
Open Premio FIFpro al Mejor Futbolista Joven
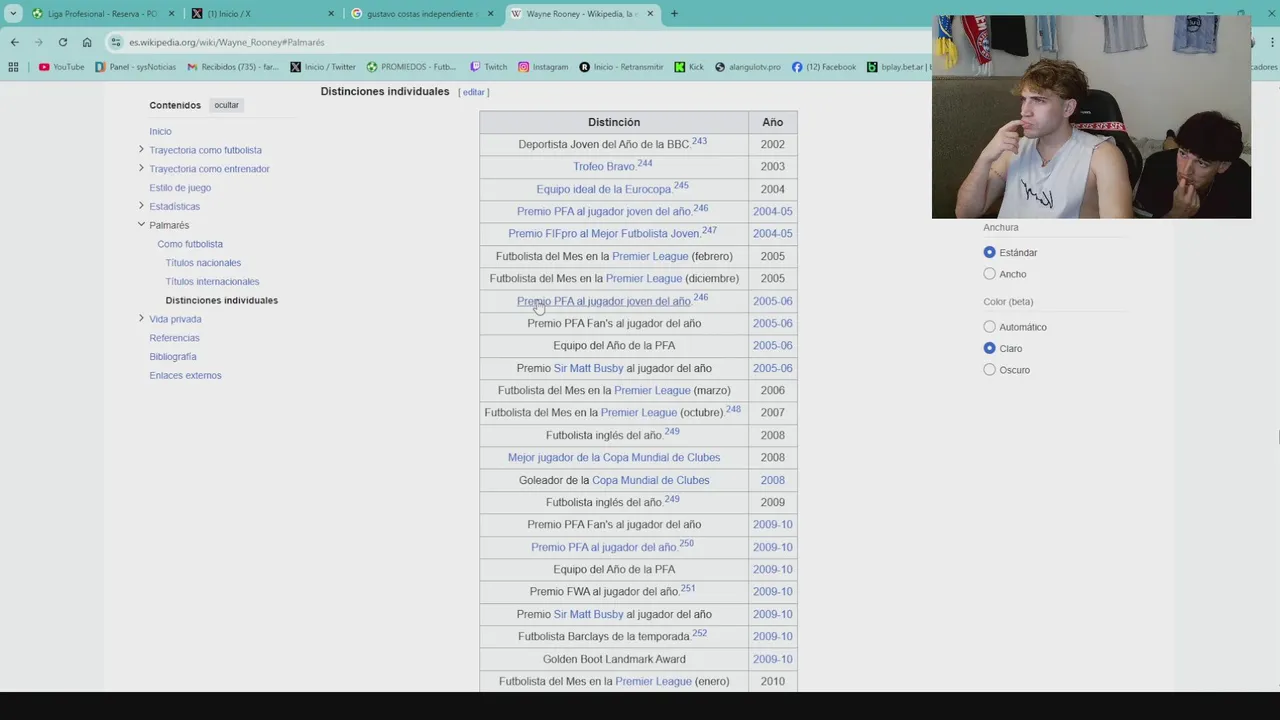click(x=603, y=234)
